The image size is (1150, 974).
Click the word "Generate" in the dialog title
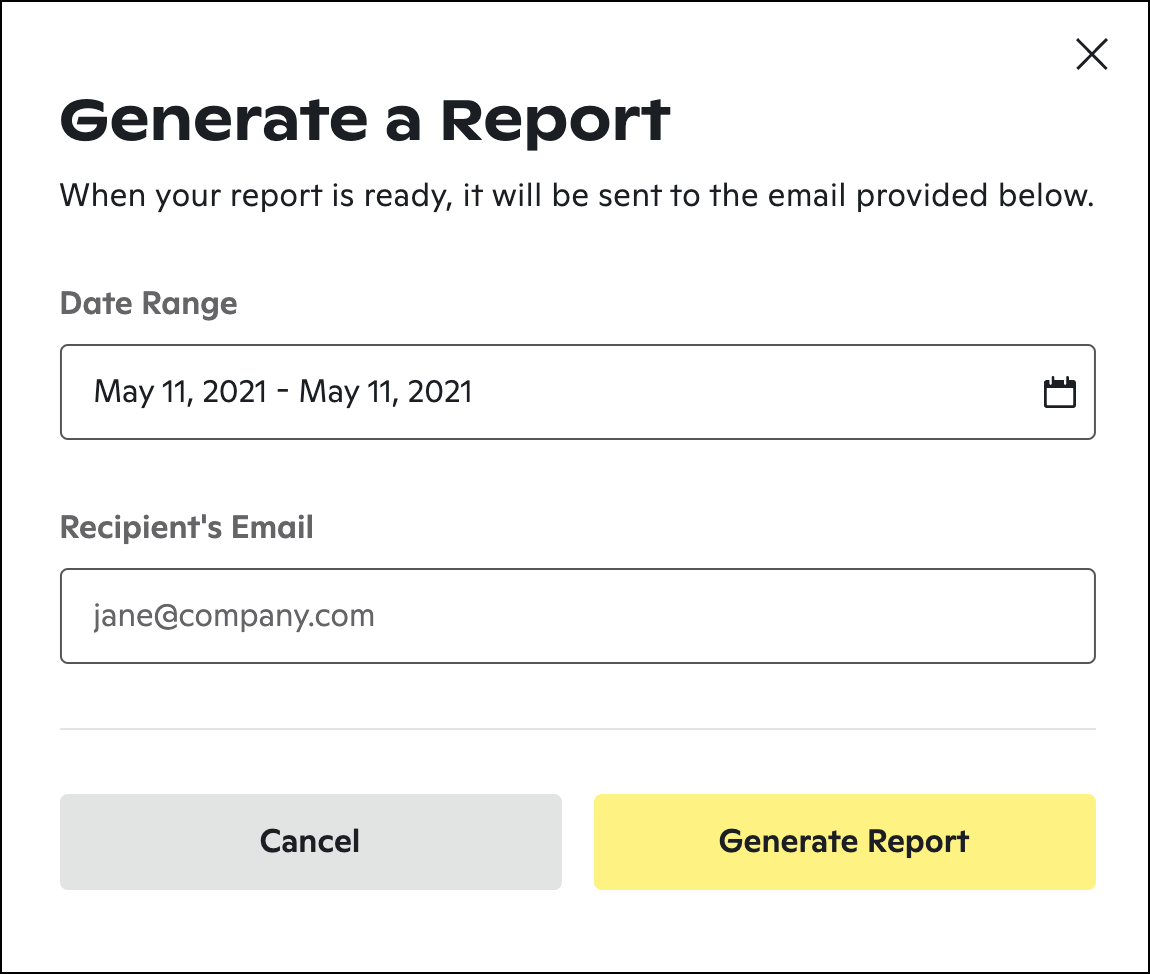[214, 120]
